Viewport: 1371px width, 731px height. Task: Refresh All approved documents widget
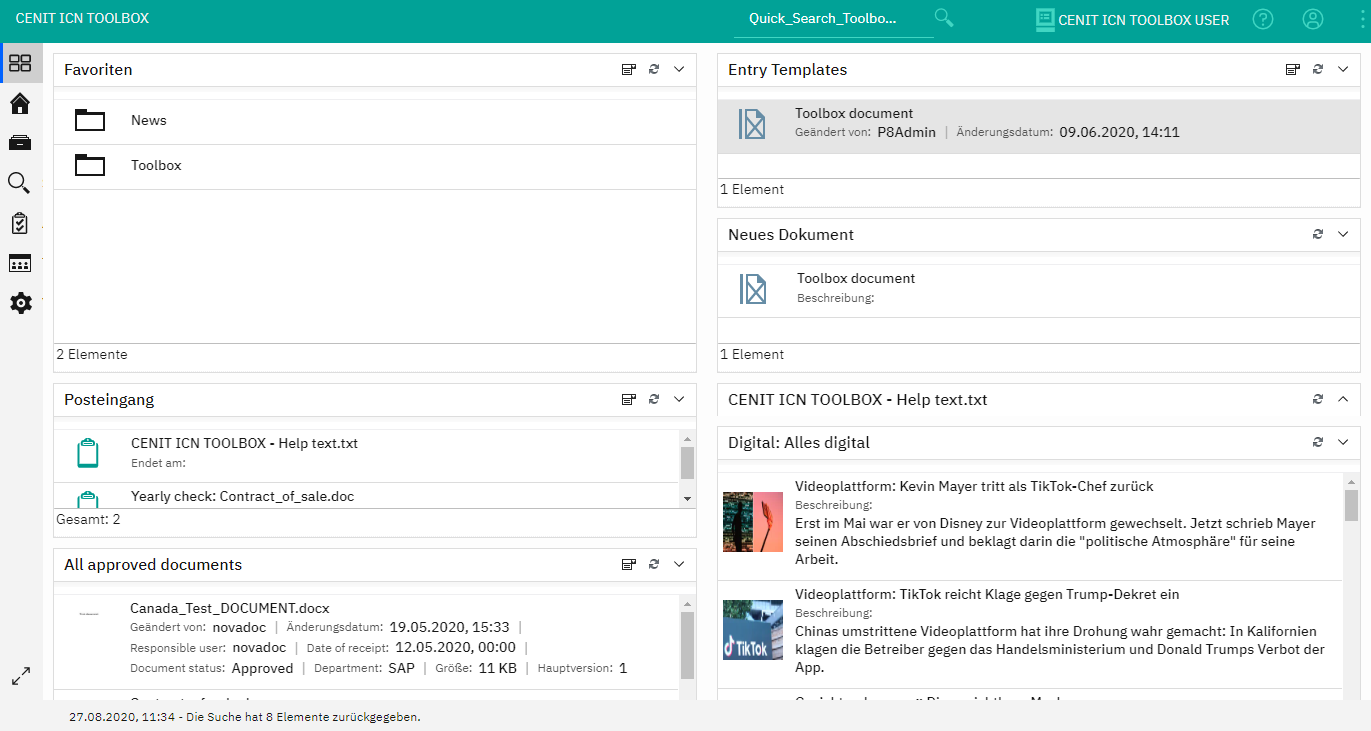pyautogui.click(x=654, y=564)
